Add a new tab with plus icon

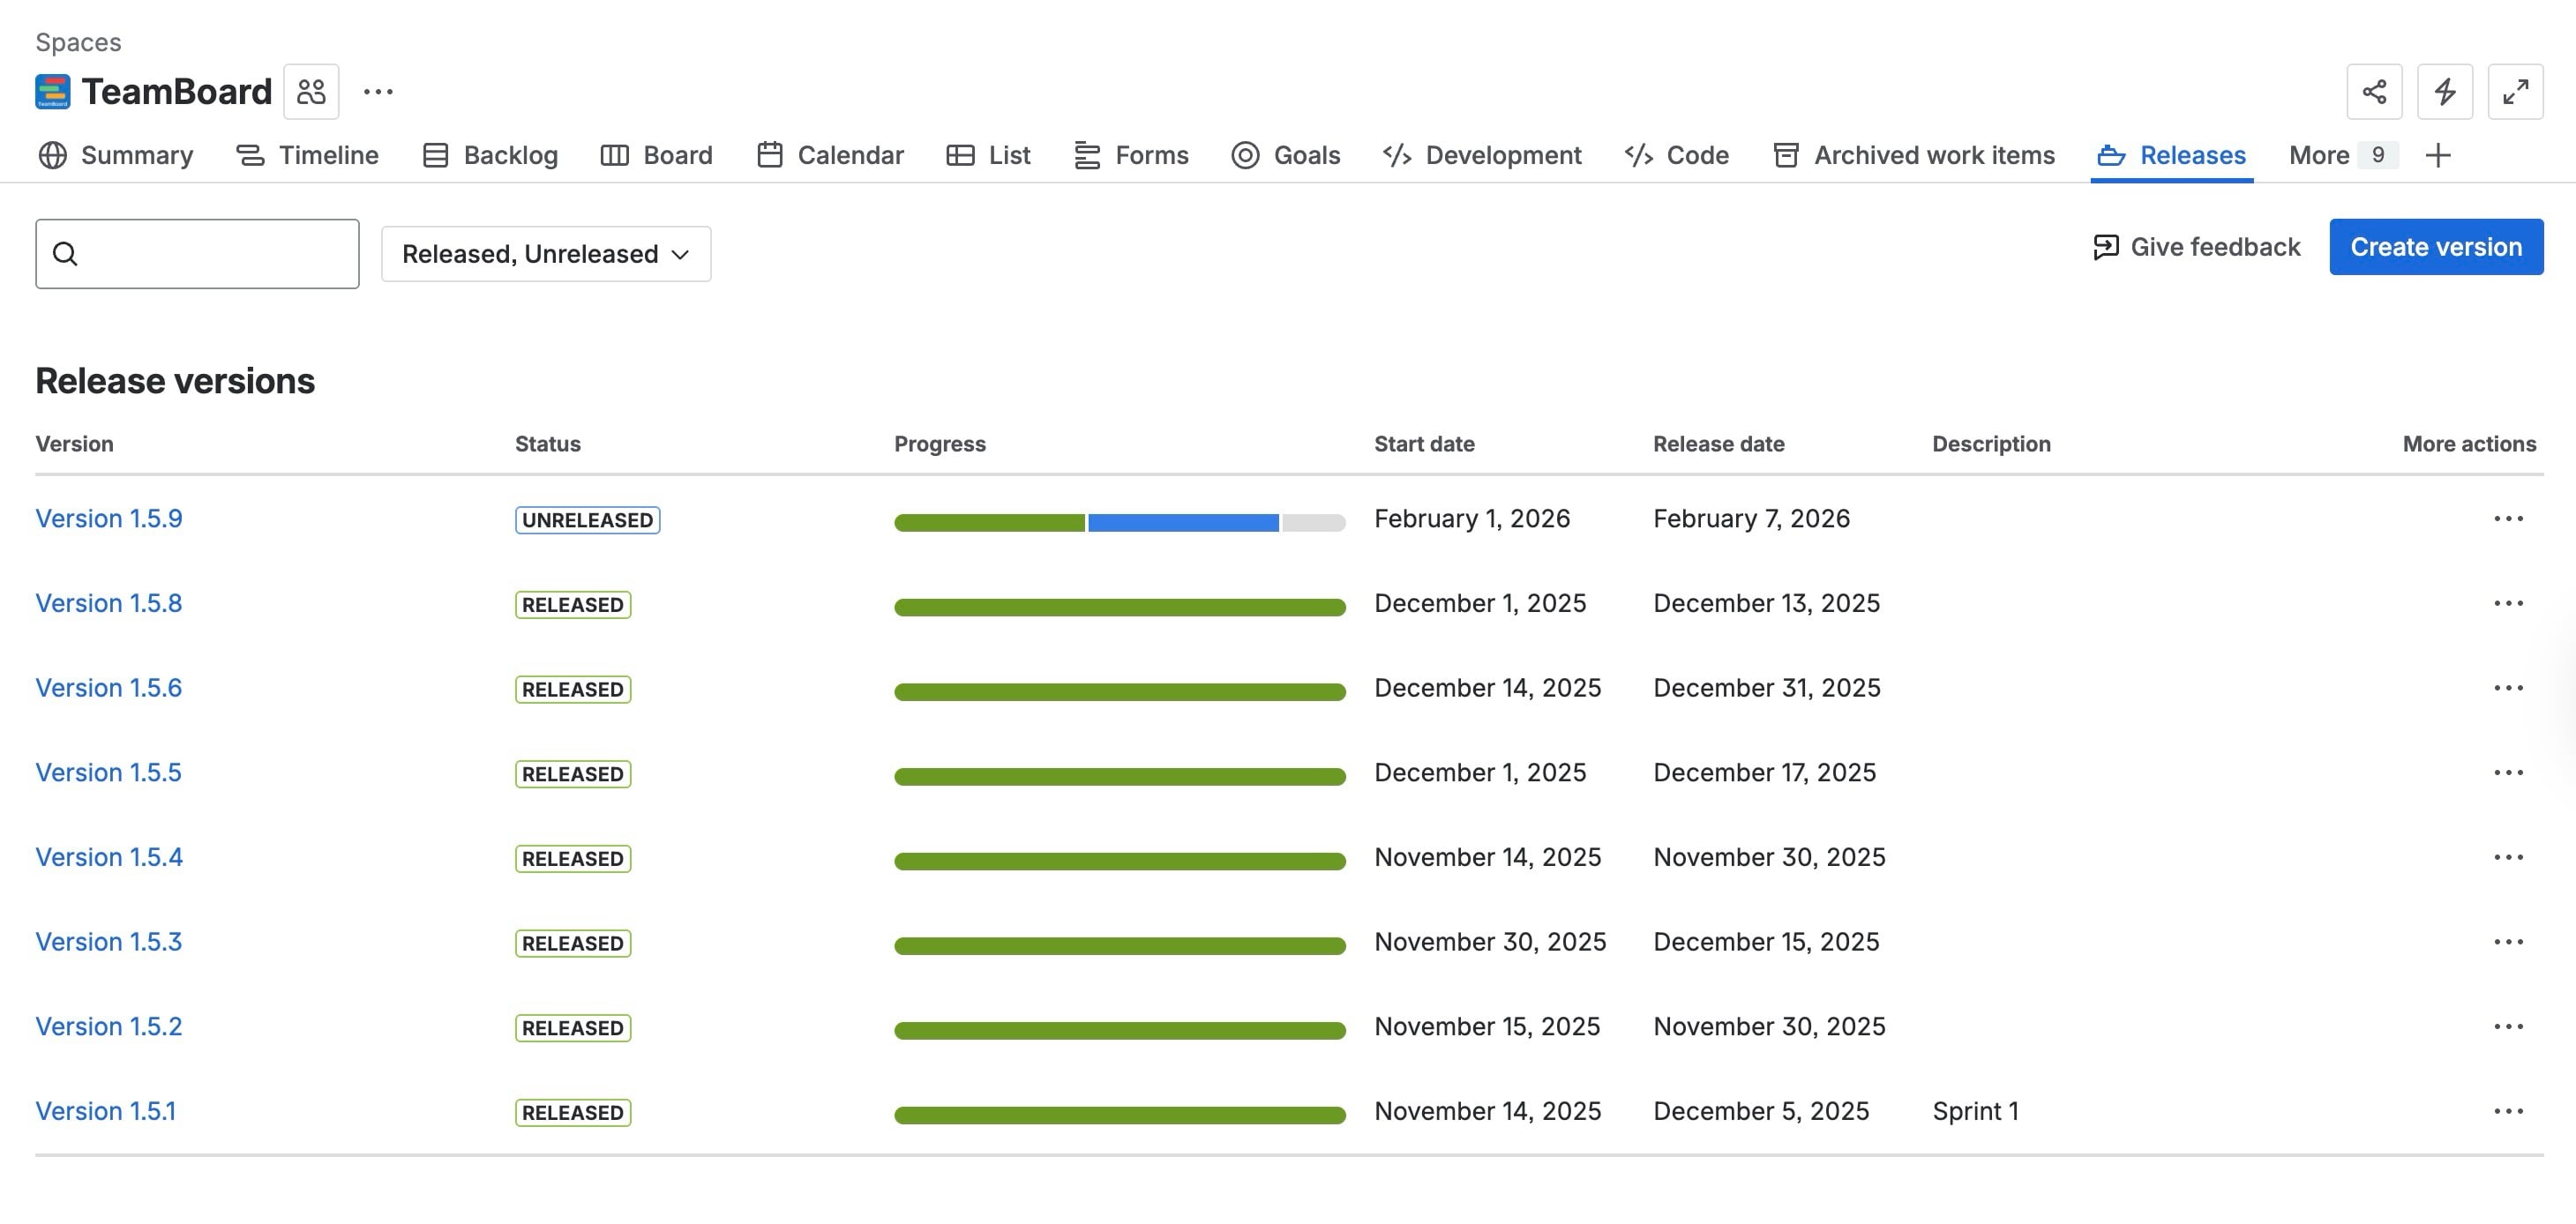coord(2438,155)
